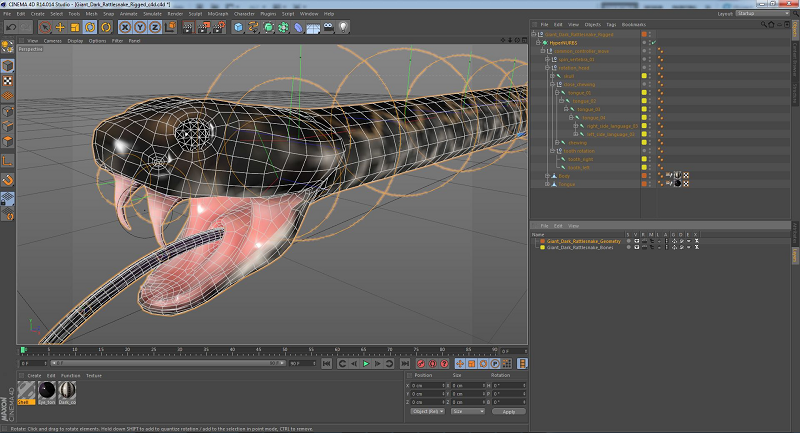The image size is (800, 433).
Task: Select the Move tool in top toolbar
Action: (61, 27)
